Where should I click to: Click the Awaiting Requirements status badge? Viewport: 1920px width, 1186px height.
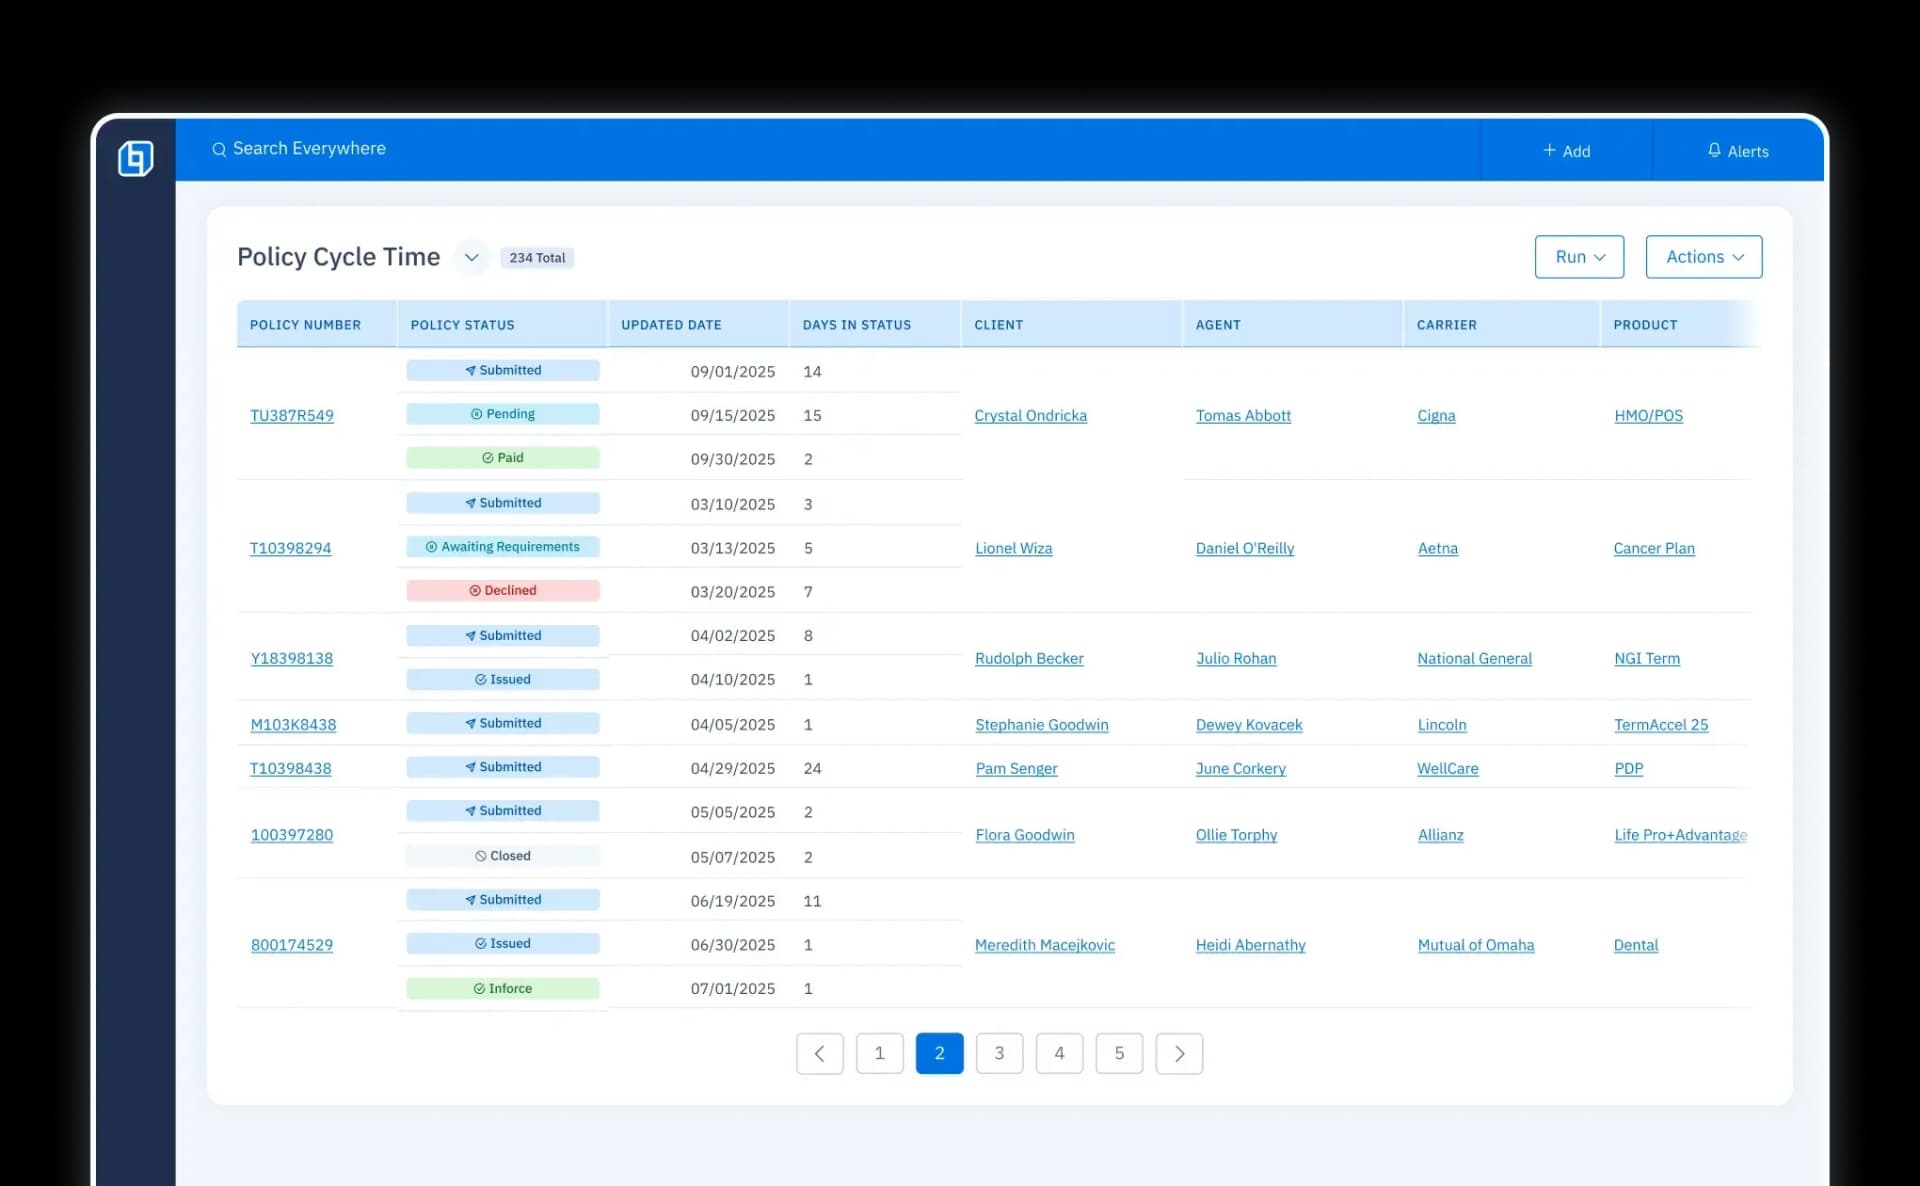(x=503, y=546)
